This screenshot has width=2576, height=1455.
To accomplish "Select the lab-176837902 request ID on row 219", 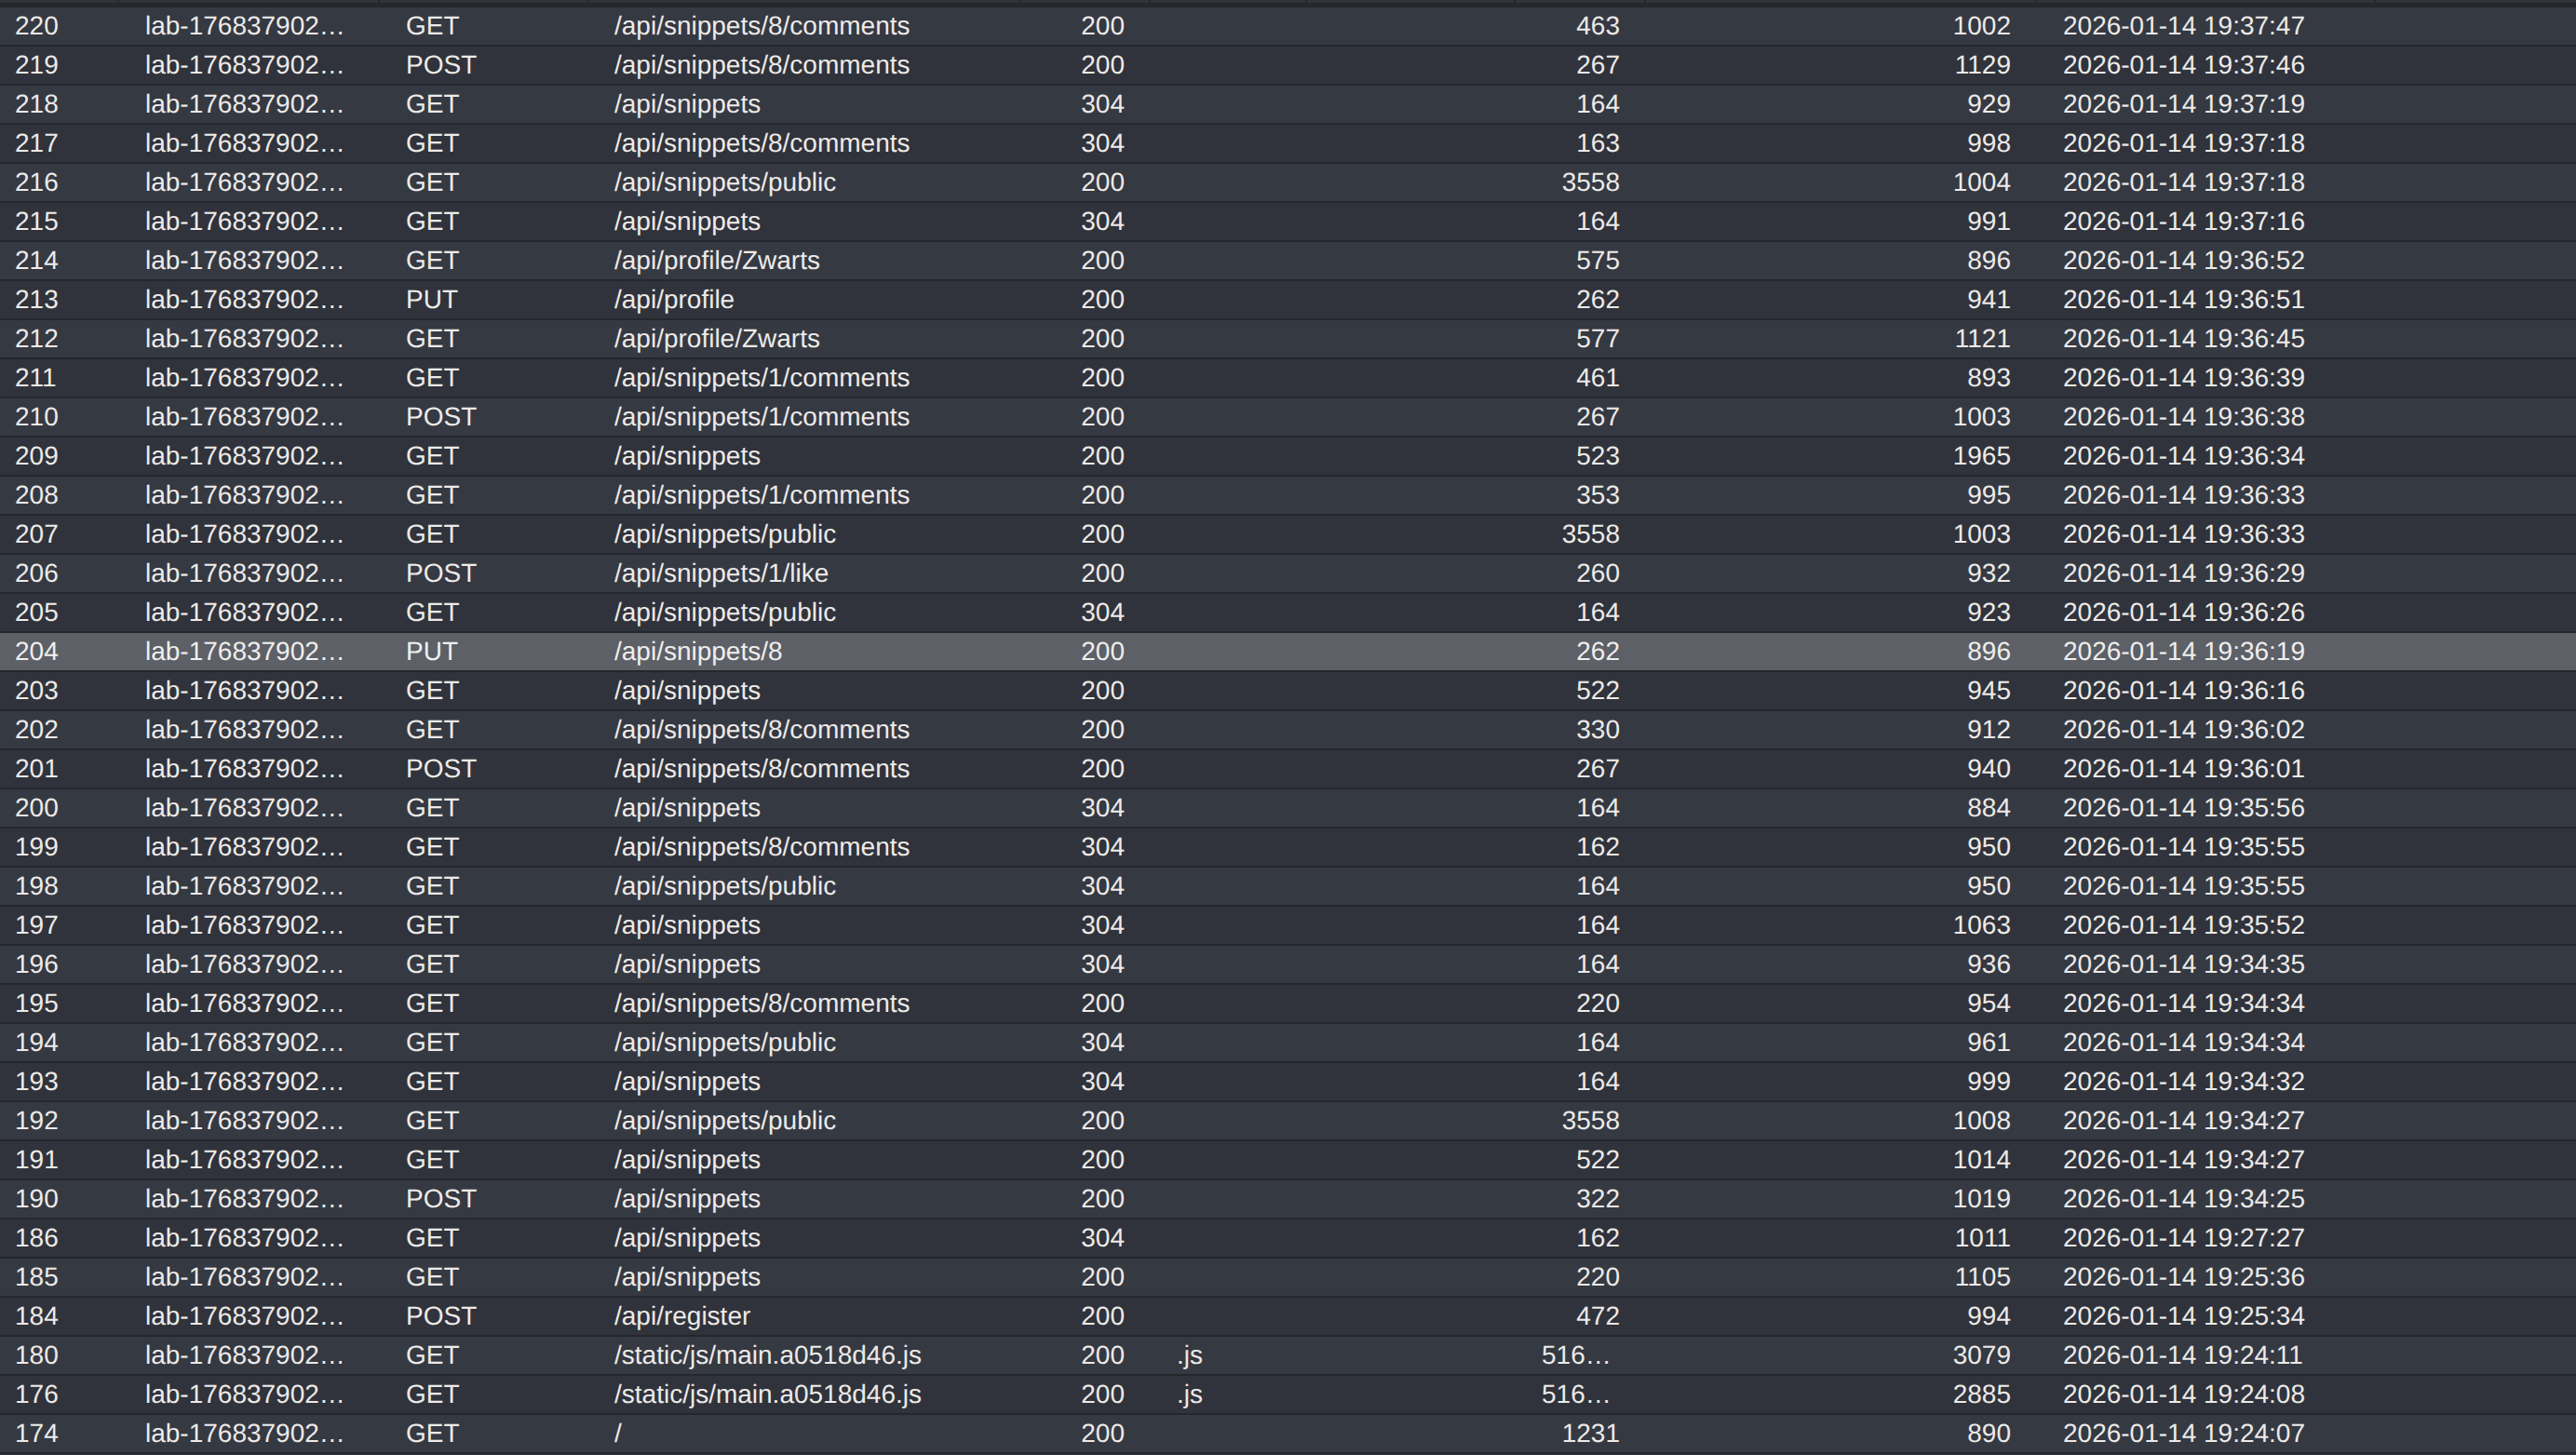I will click(245, 64).
